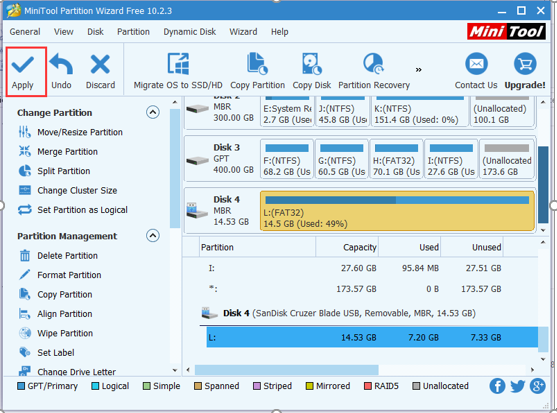This screenshot has width=557, height=413.
Task: Click partition list scroll right arrow
Action: click(x=532, y=370)
